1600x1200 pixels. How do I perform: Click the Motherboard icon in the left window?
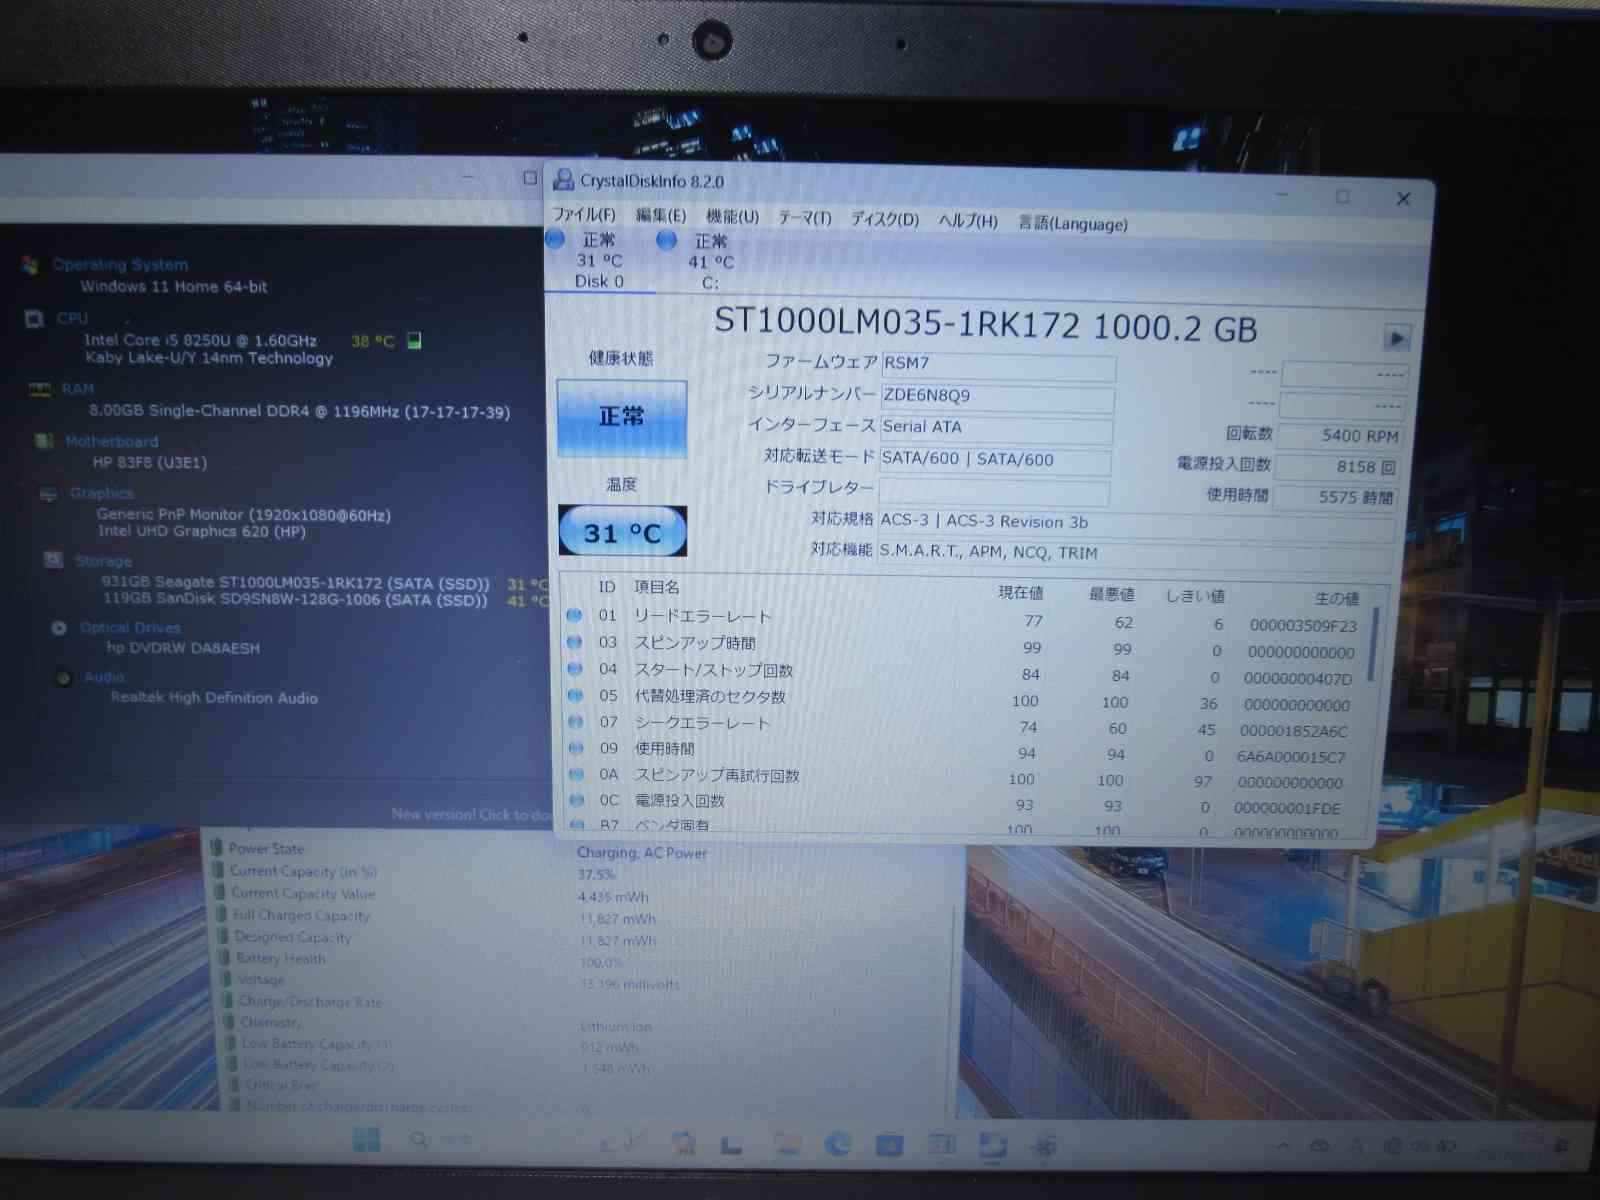point(44,441)
